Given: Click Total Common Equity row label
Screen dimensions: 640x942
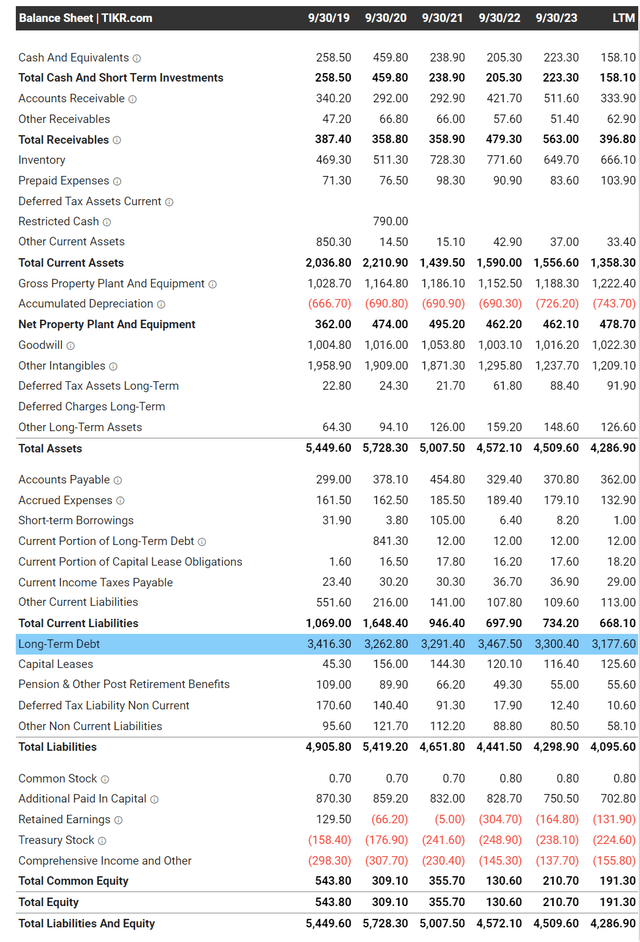Looking at the screenshot, I should (x=73, y=881).
